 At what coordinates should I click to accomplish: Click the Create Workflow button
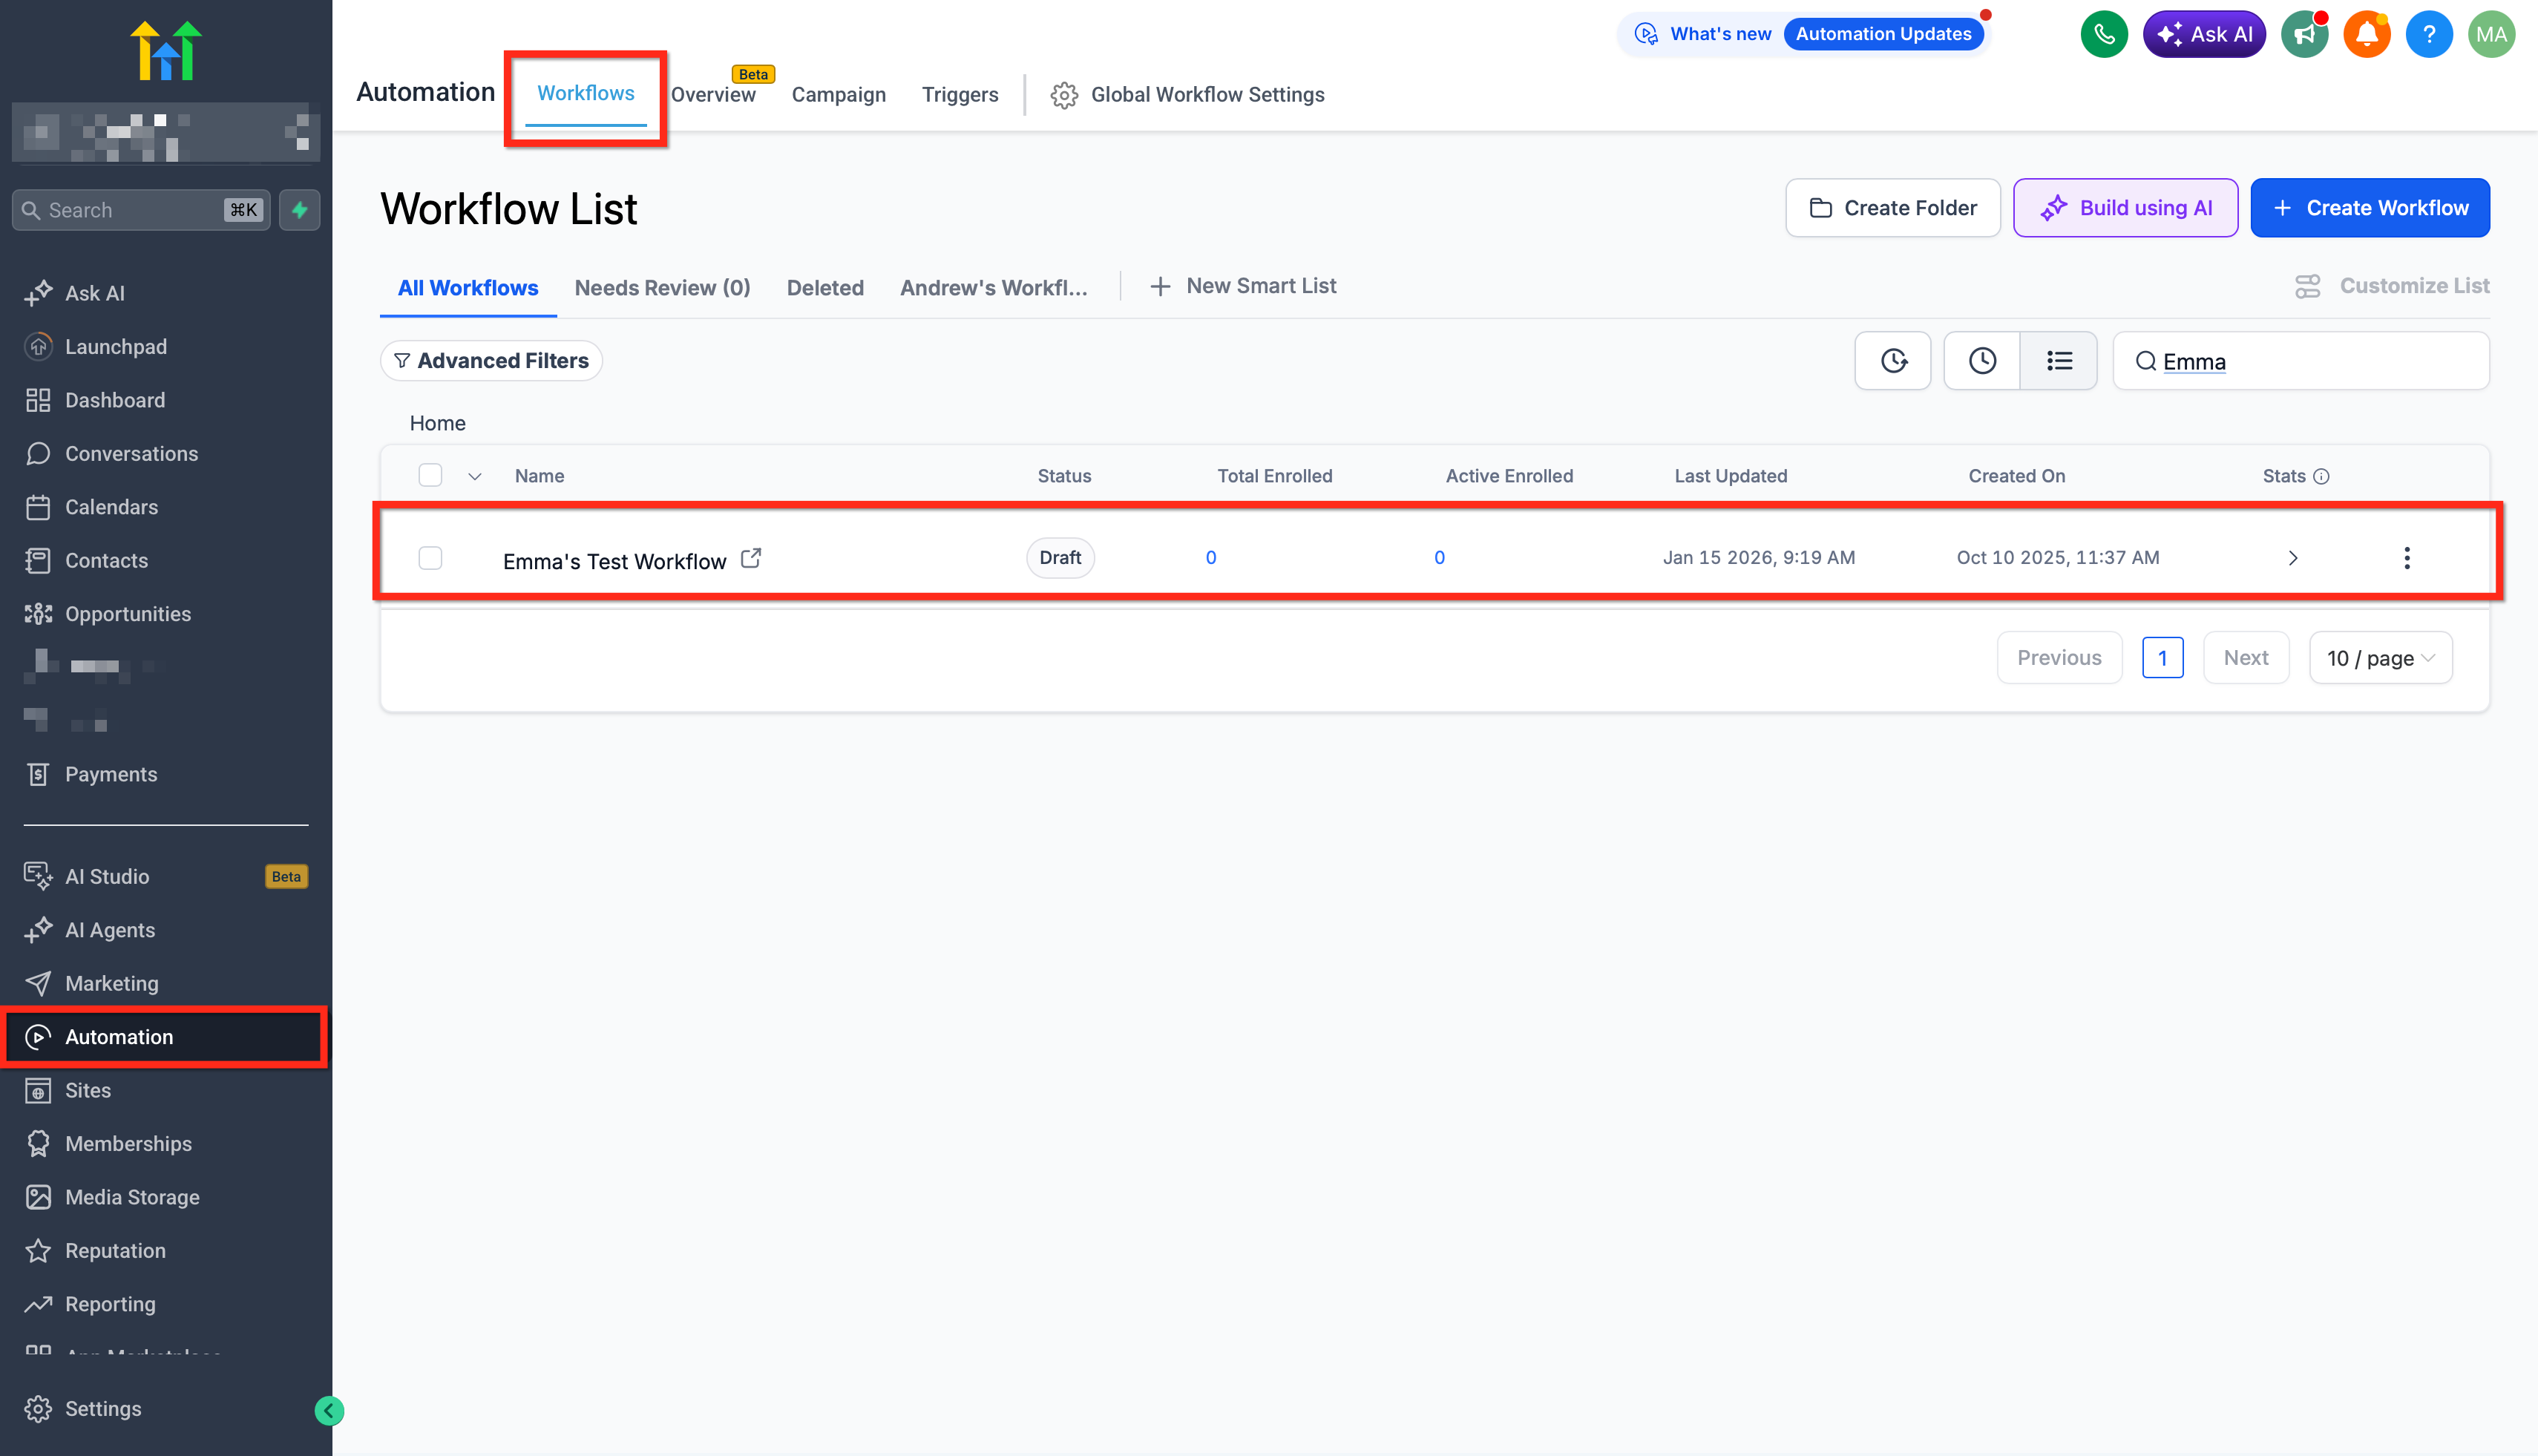(2369, 208)
